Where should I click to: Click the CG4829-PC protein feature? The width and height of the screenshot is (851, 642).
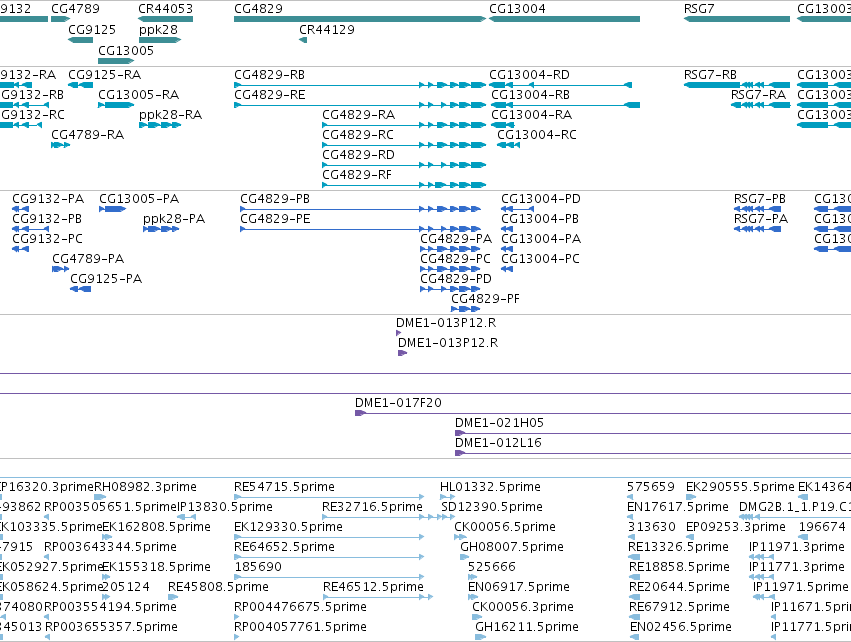450,269
